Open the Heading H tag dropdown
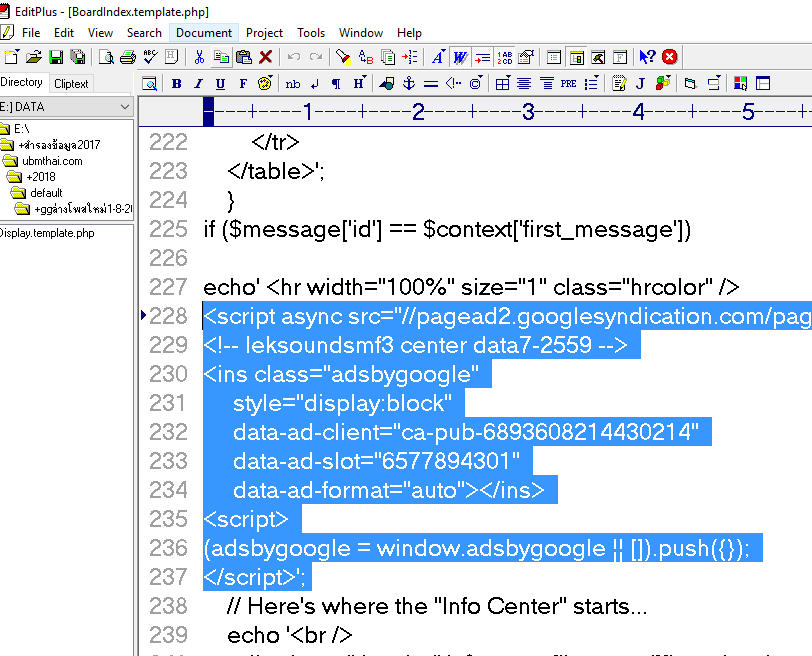The height and width of the screenshot is (656, 812). click(x=359, y=83)
